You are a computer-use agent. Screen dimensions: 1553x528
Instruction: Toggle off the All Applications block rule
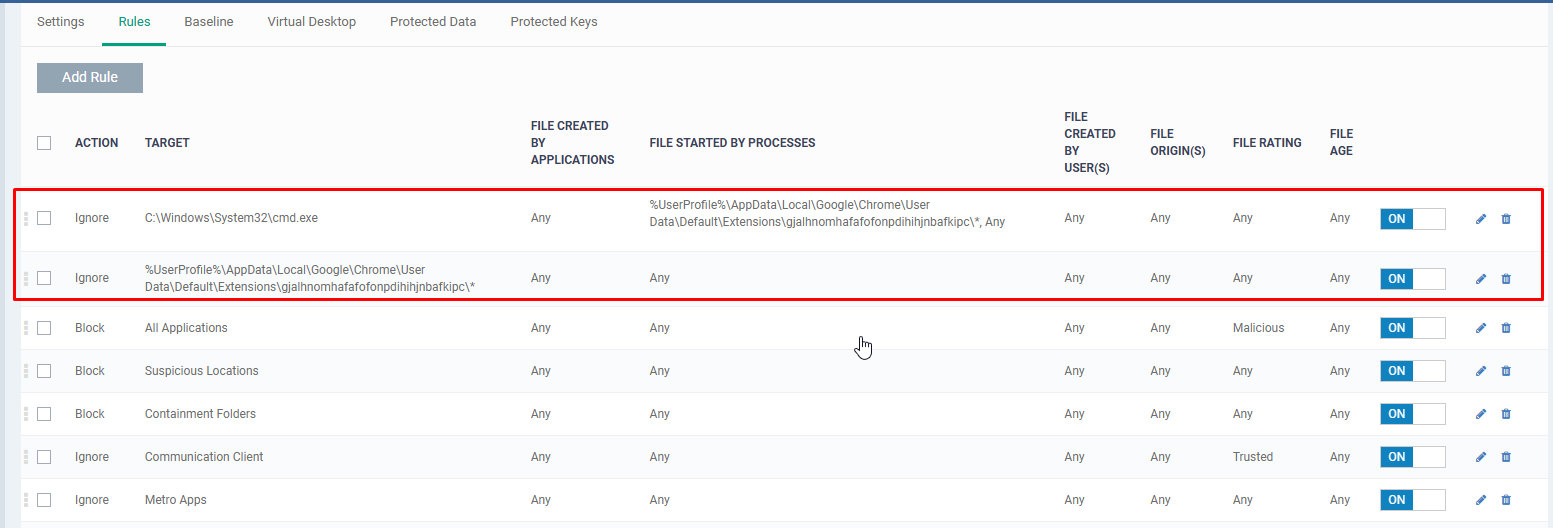click(1412, 328)
